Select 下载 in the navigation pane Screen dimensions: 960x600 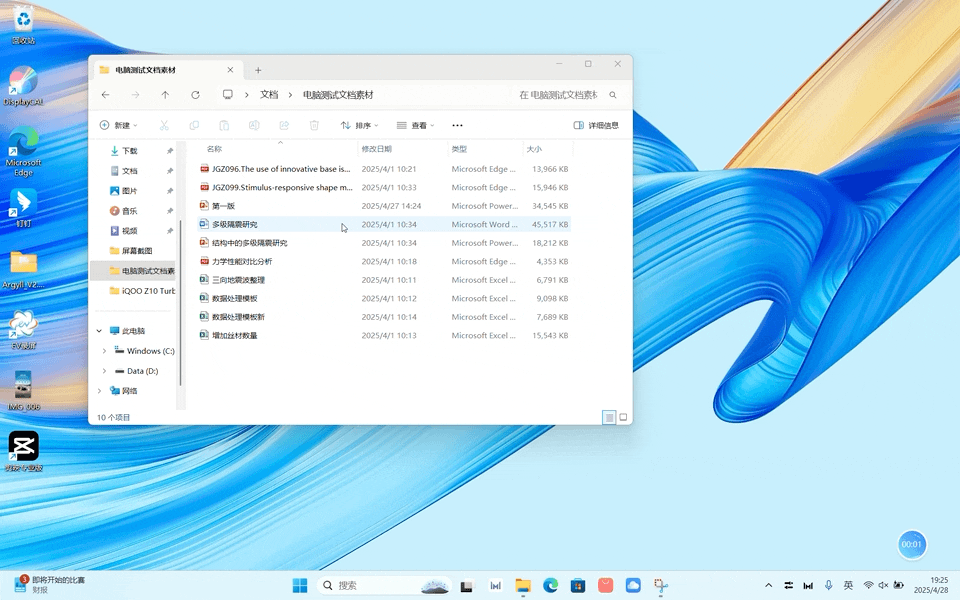[129, 151]
